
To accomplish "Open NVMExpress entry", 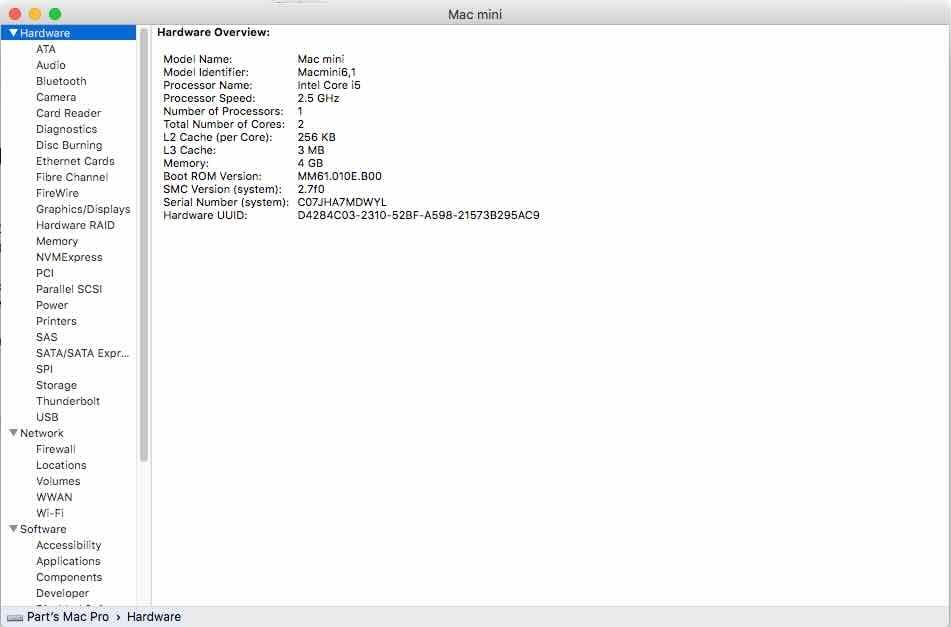I will (69, 257).
